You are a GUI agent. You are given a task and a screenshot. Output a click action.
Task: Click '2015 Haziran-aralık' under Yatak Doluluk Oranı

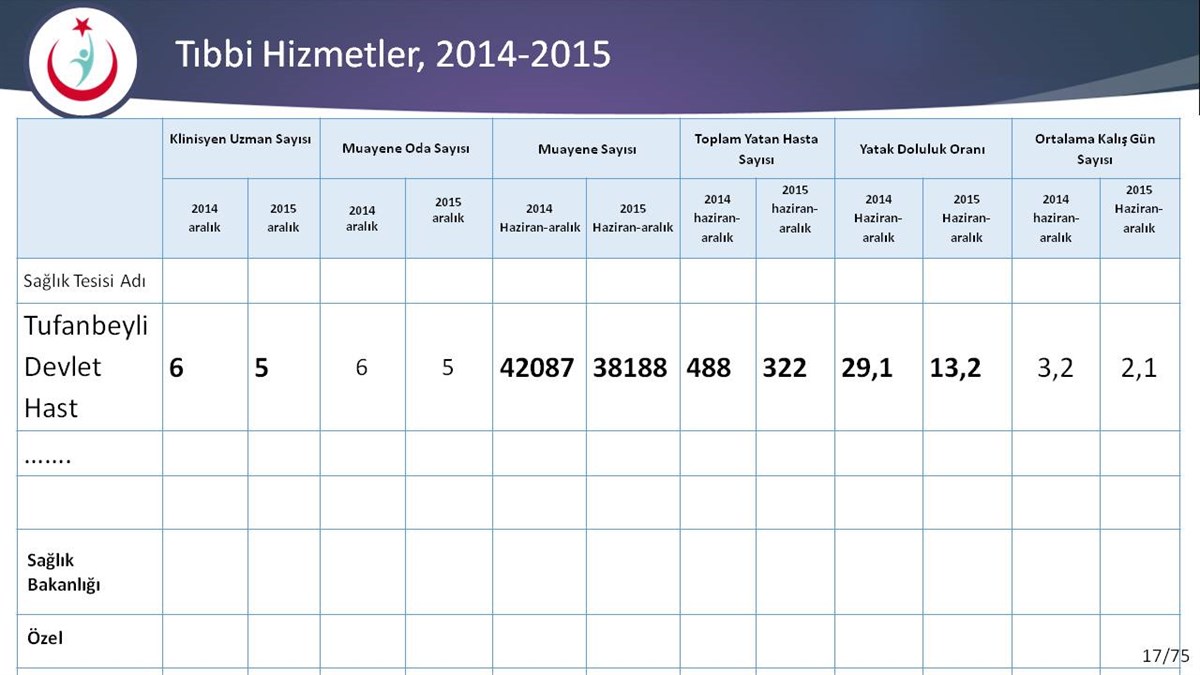pos(966,218)
